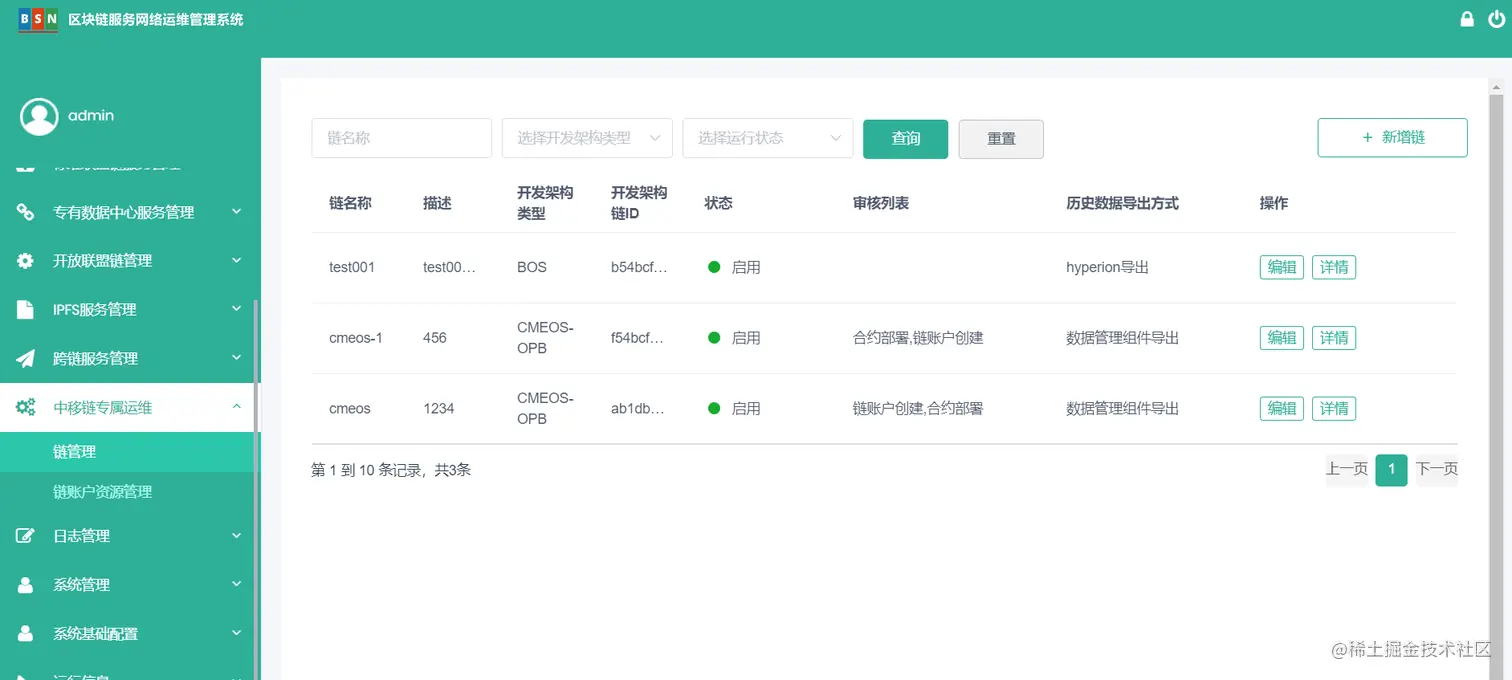
Task: Collapse 中移链专属运维 chevron
Action: pos(237,406)
